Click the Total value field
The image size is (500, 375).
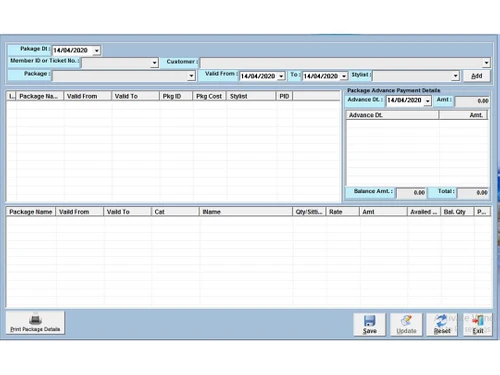point(473,193)
